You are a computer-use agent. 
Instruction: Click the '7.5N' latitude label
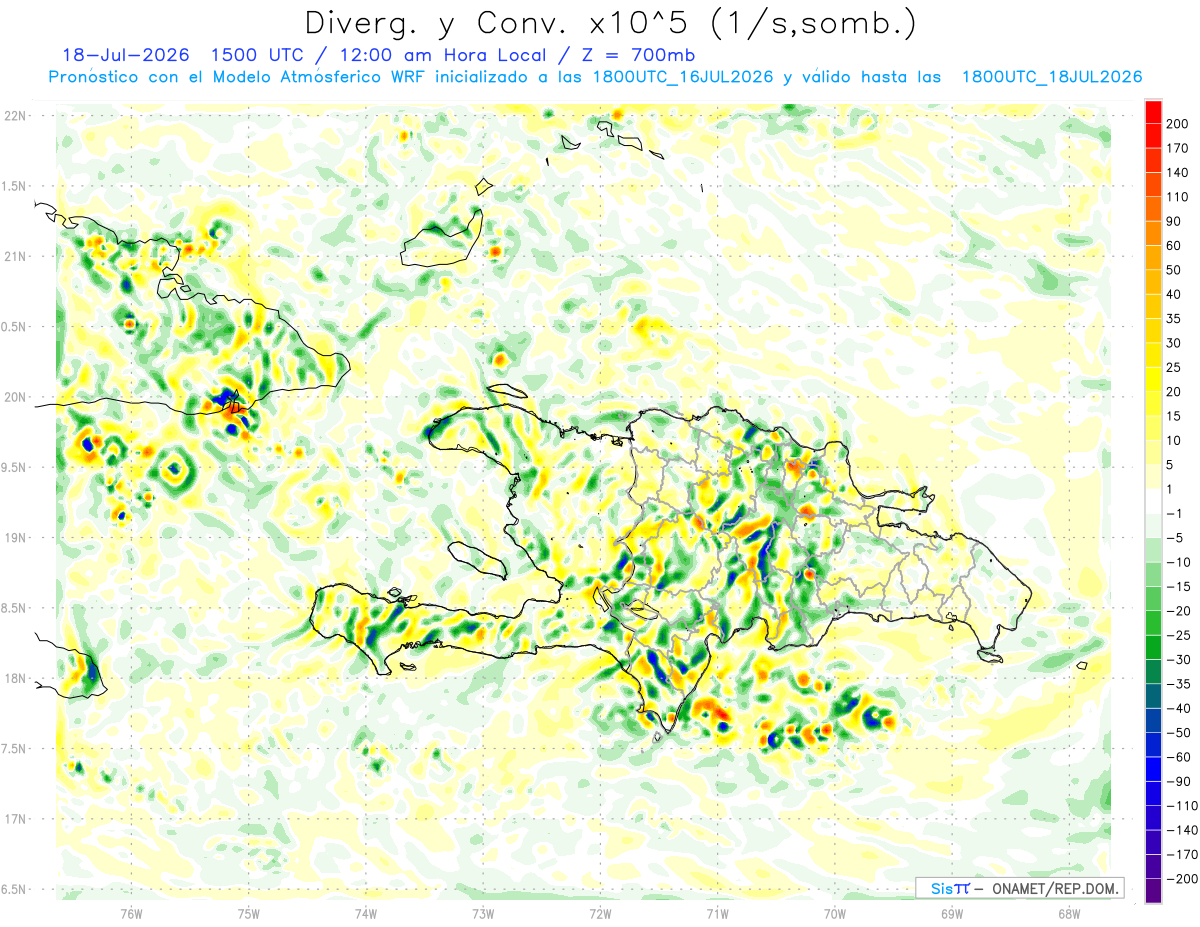click(x=15, y=748)
